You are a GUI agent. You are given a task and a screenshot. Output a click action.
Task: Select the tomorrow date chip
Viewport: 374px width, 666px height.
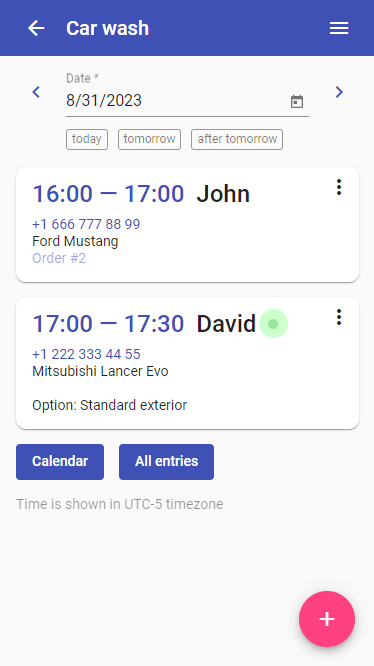(149, 139)
